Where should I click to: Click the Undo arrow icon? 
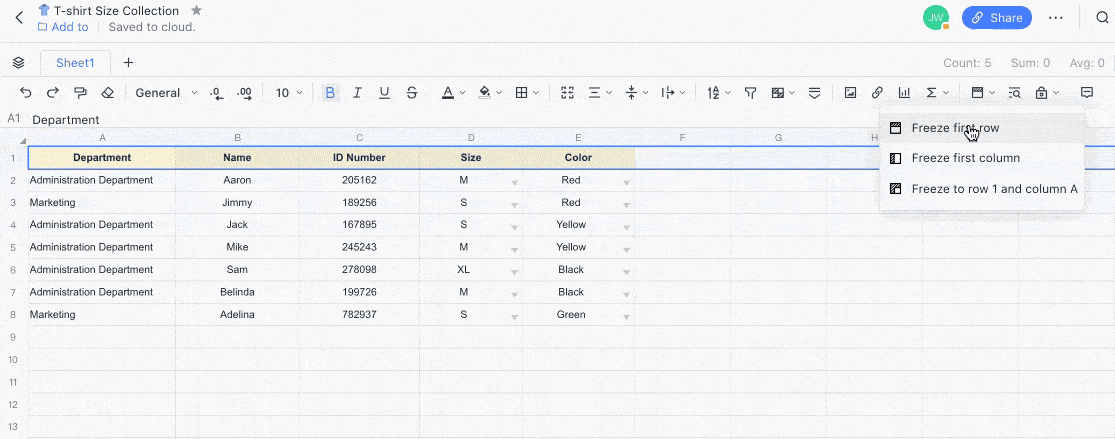tap(26, 93)
